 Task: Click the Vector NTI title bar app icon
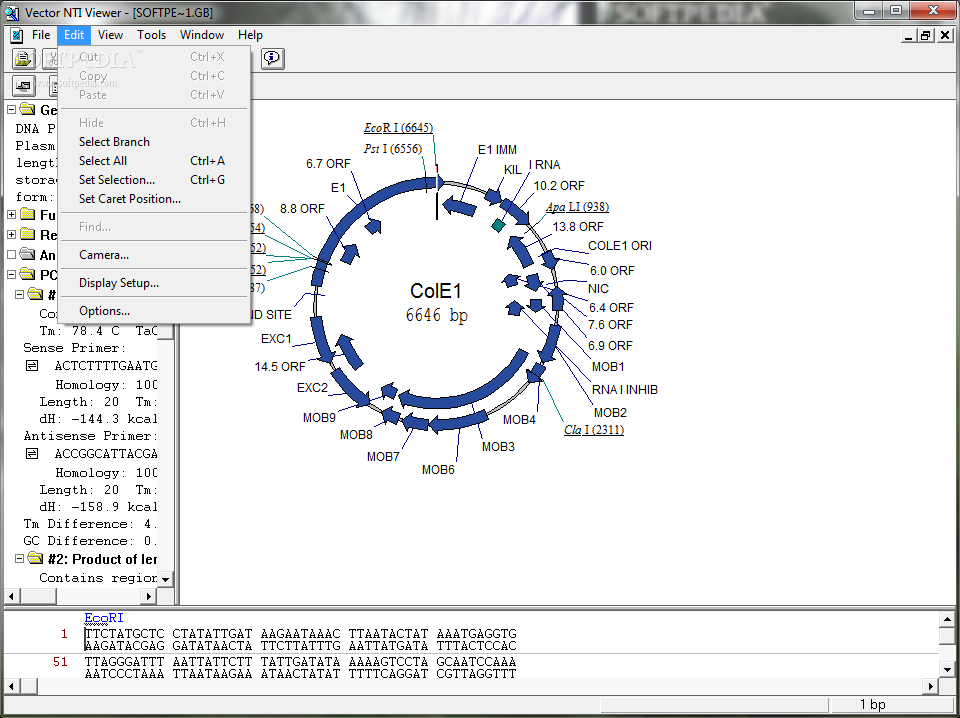pyautogui.click(x=12, y=12)
